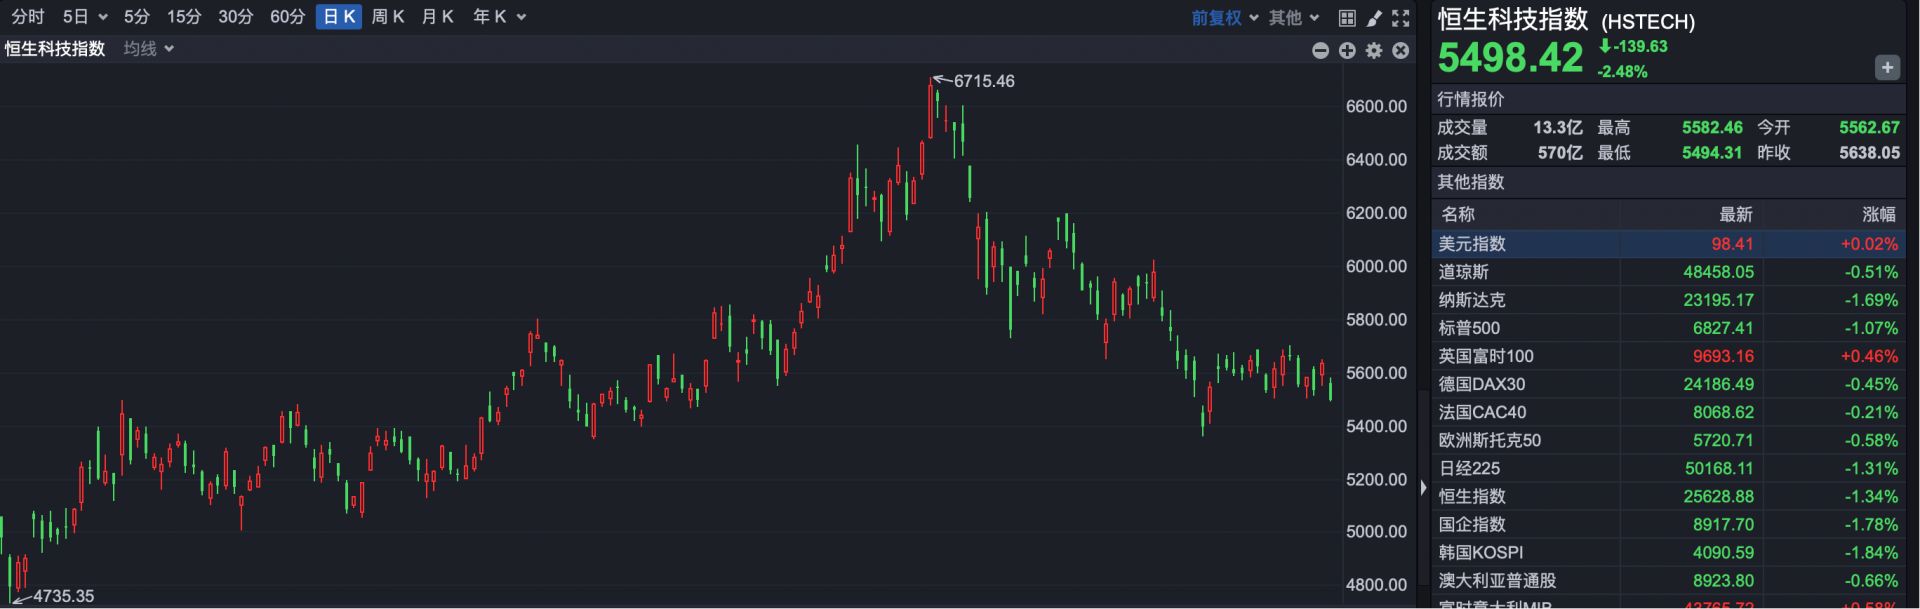1920x609 pixels.
Task: Close the chart indicator with X icon
Action: click(1401, 51)
